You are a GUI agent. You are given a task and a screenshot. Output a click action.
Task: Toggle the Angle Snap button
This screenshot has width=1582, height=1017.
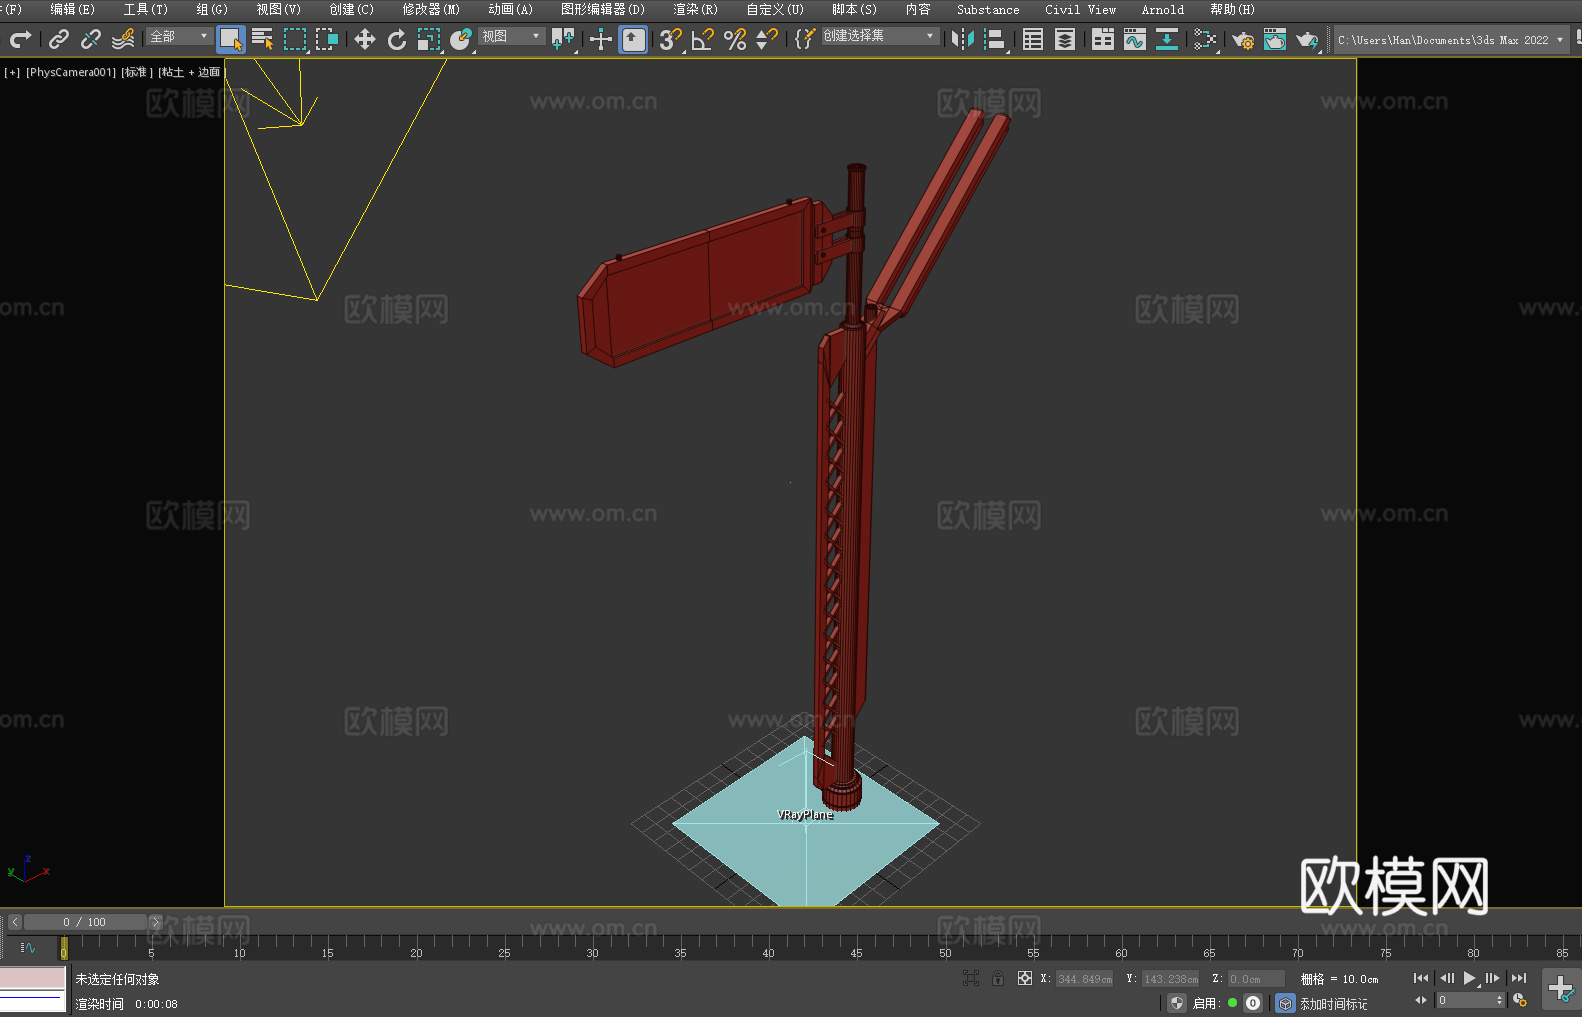click(x=702, y=39)
